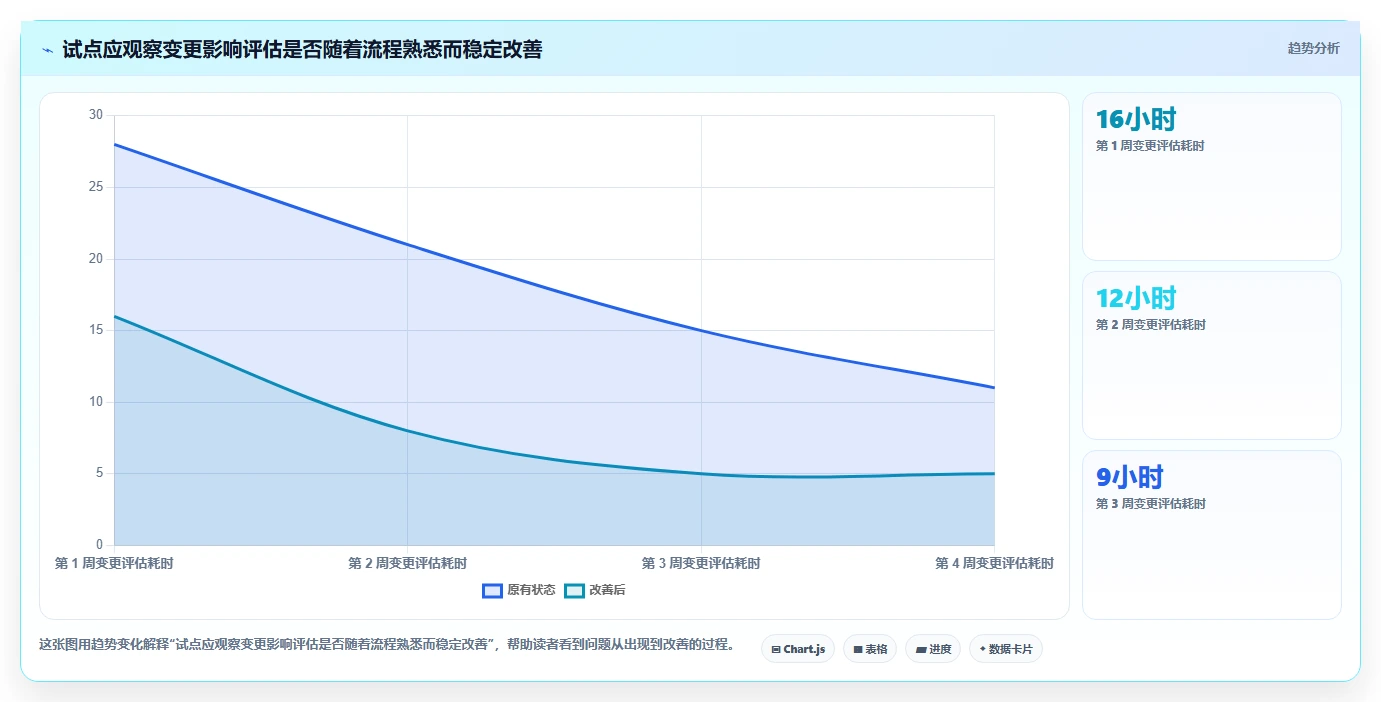This screenshot has height=702, width=1381.
Task: Click the y-axis tick label 20
Action: click(x=96, y=259)
